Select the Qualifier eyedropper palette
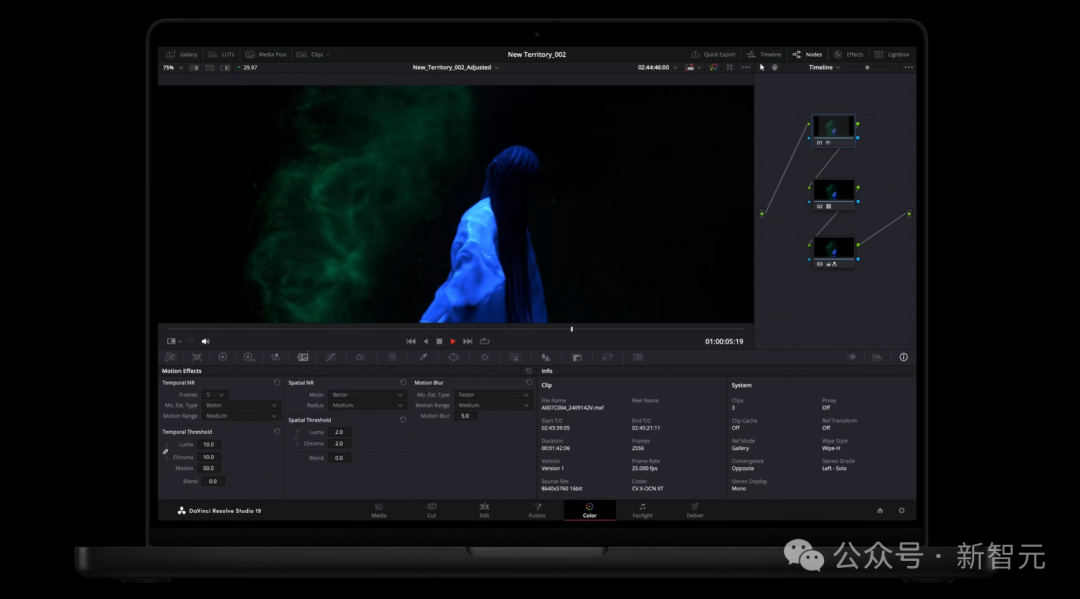Image resolution: width=1080 pixels, height=599 pixels. pyautogui.click(x=423, y=357)
